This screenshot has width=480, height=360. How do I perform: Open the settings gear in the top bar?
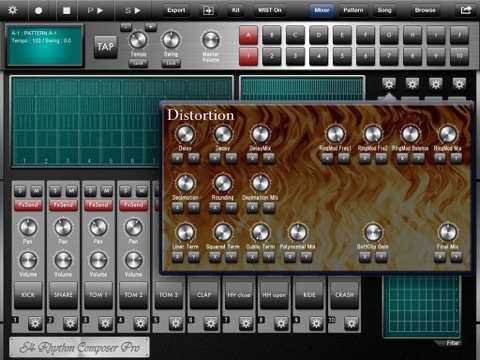13,10
